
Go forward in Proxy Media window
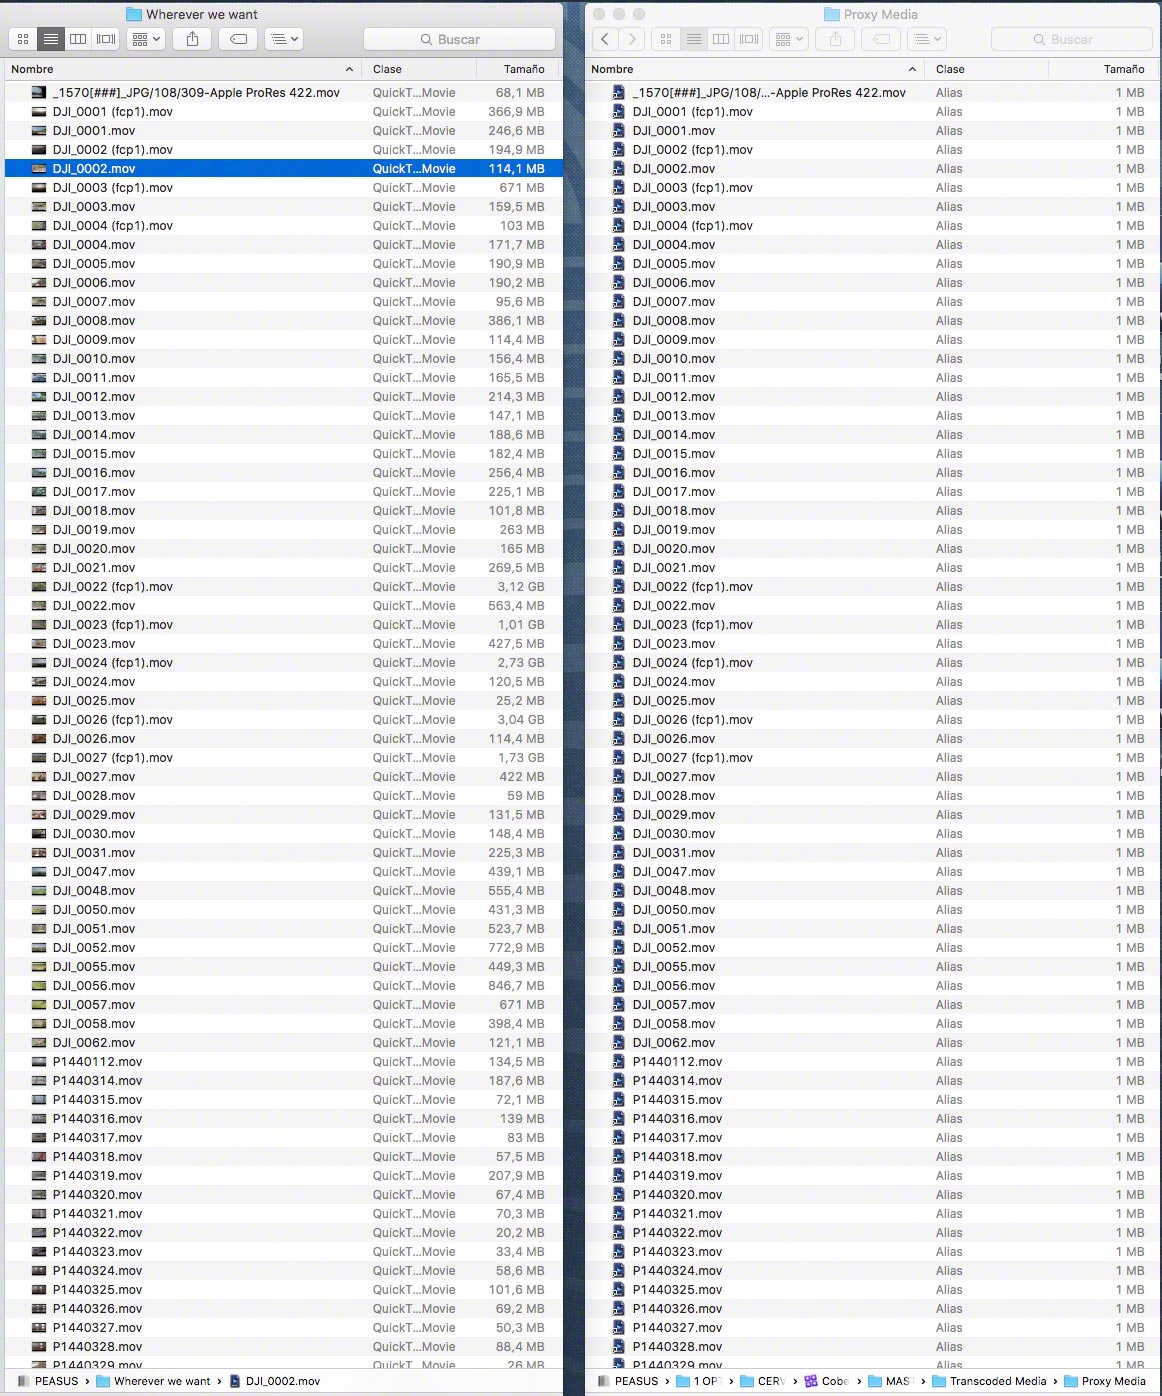coord(632,39)
